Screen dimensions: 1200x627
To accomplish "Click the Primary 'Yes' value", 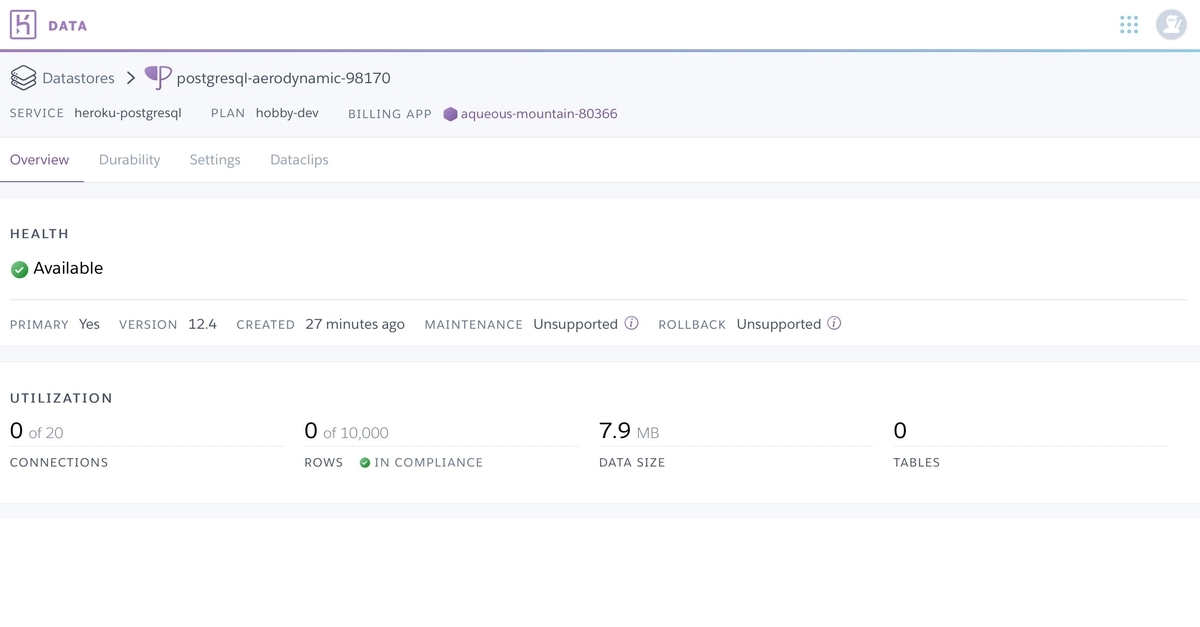I will [90, 324].
